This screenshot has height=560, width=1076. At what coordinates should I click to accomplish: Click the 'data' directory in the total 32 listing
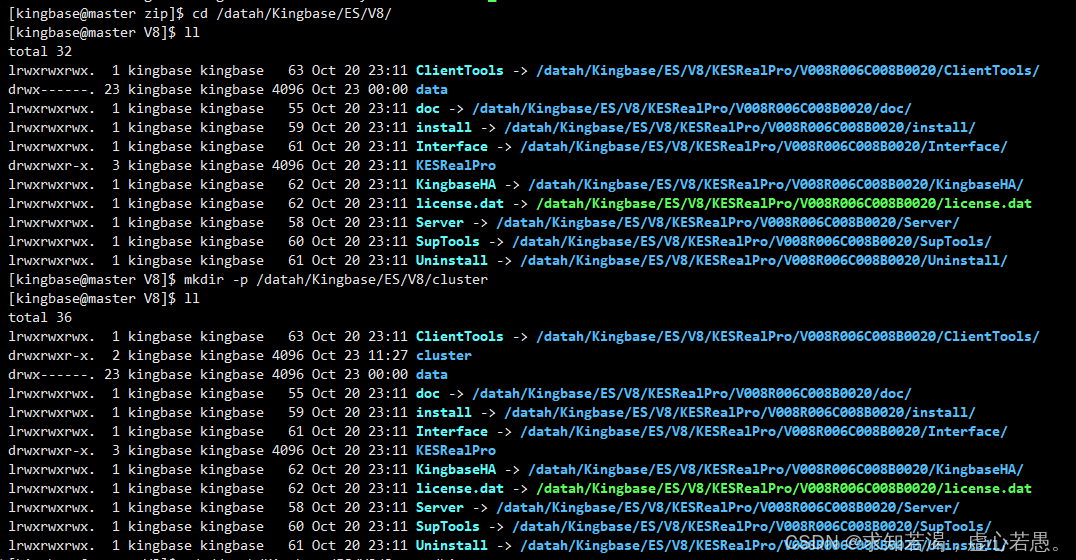pyautogui.click(x=432, y=90)
